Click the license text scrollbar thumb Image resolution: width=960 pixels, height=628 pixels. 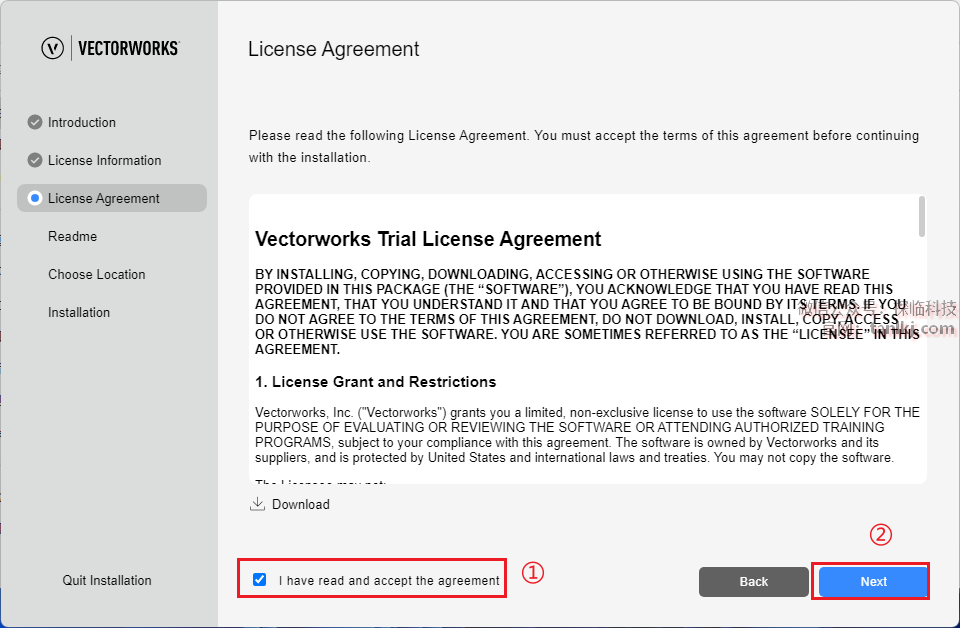(921, 216)
